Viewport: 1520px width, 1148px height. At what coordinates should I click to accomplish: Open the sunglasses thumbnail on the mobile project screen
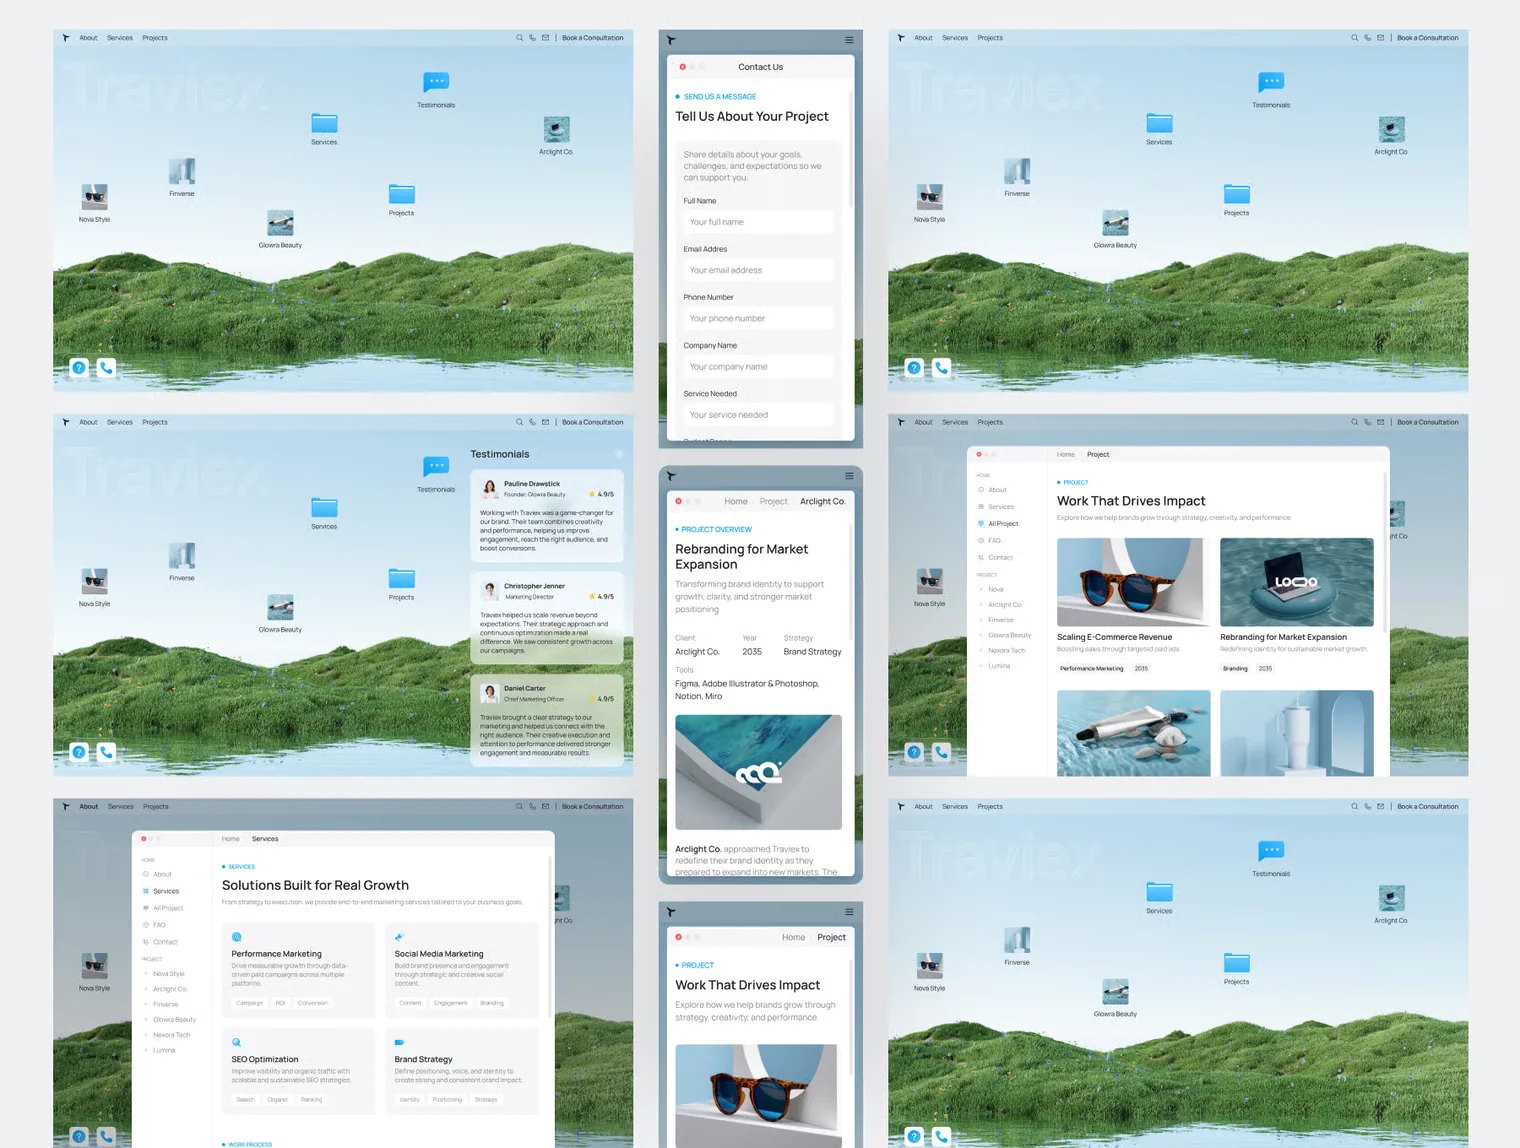point(757,1095)
